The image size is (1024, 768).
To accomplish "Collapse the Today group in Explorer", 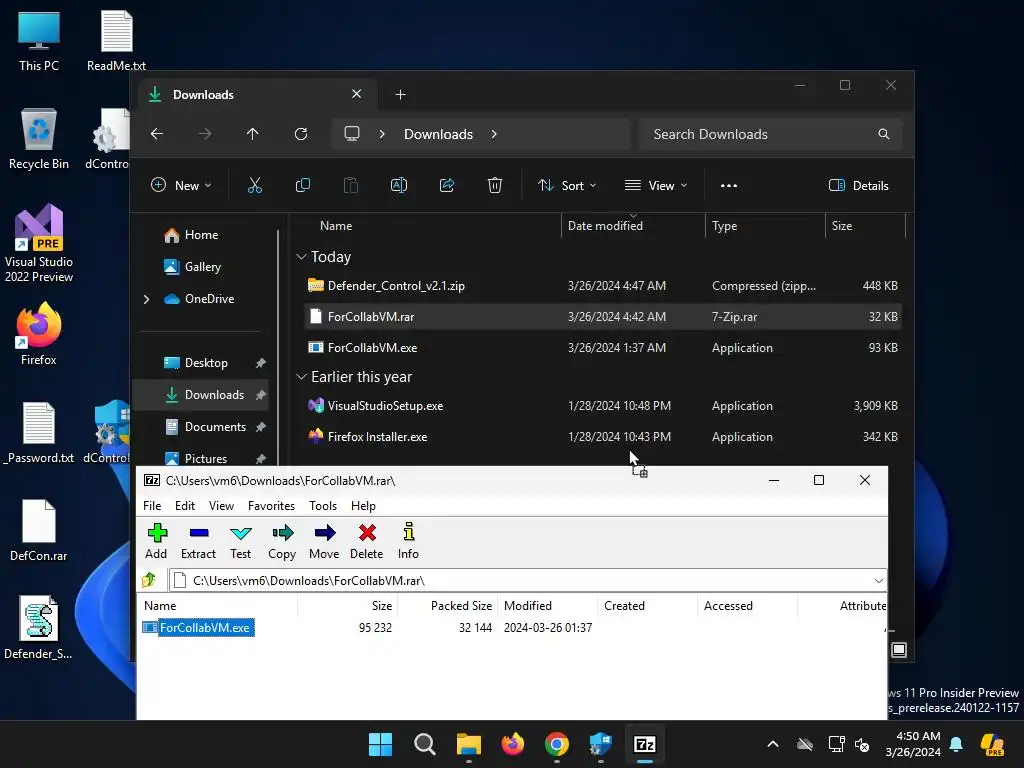I will click(x=301, y=257).
